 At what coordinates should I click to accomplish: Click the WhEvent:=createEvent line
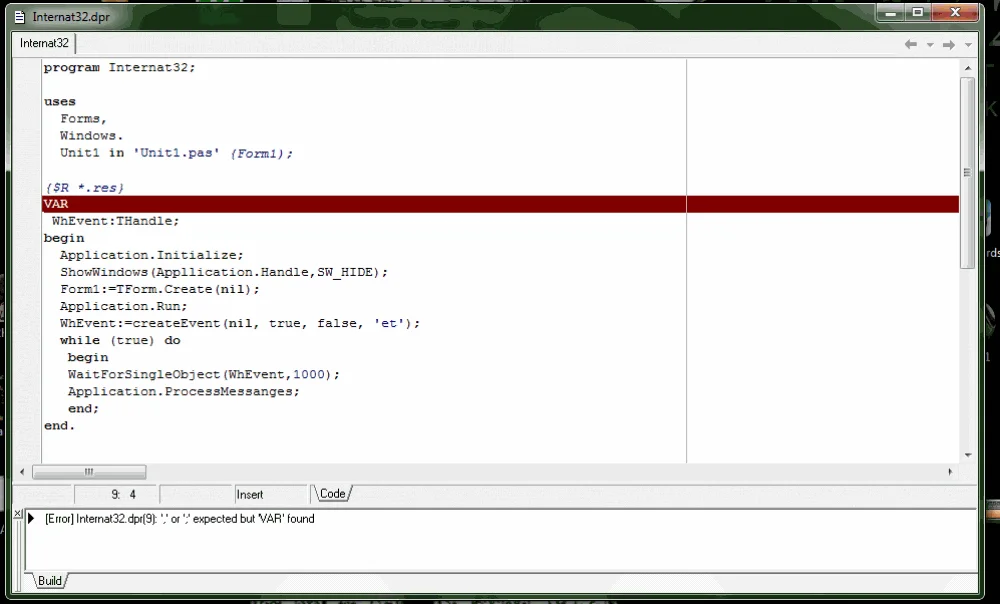(x=240, y=323)
